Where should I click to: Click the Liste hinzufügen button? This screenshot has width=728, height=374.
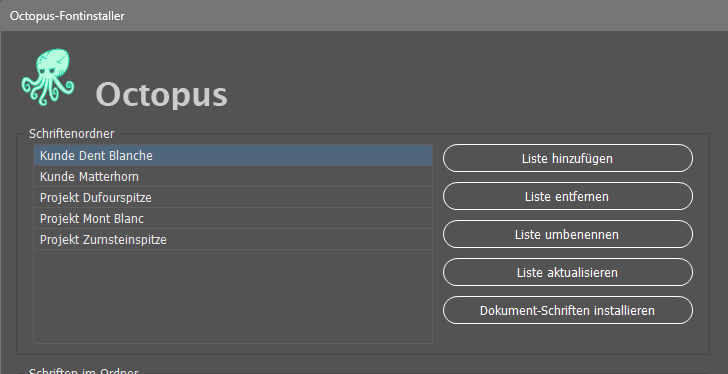pyautogui.click(x=567, y=158)
